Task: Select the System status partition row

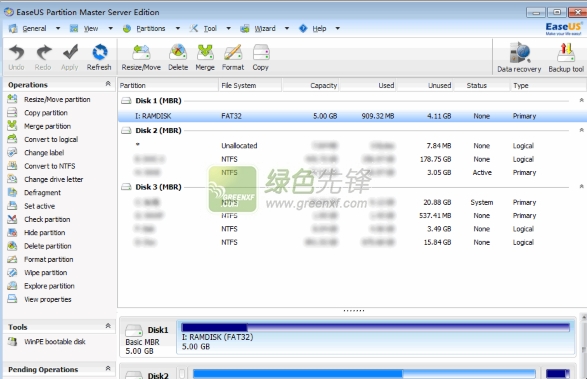Action: (352, 202)
